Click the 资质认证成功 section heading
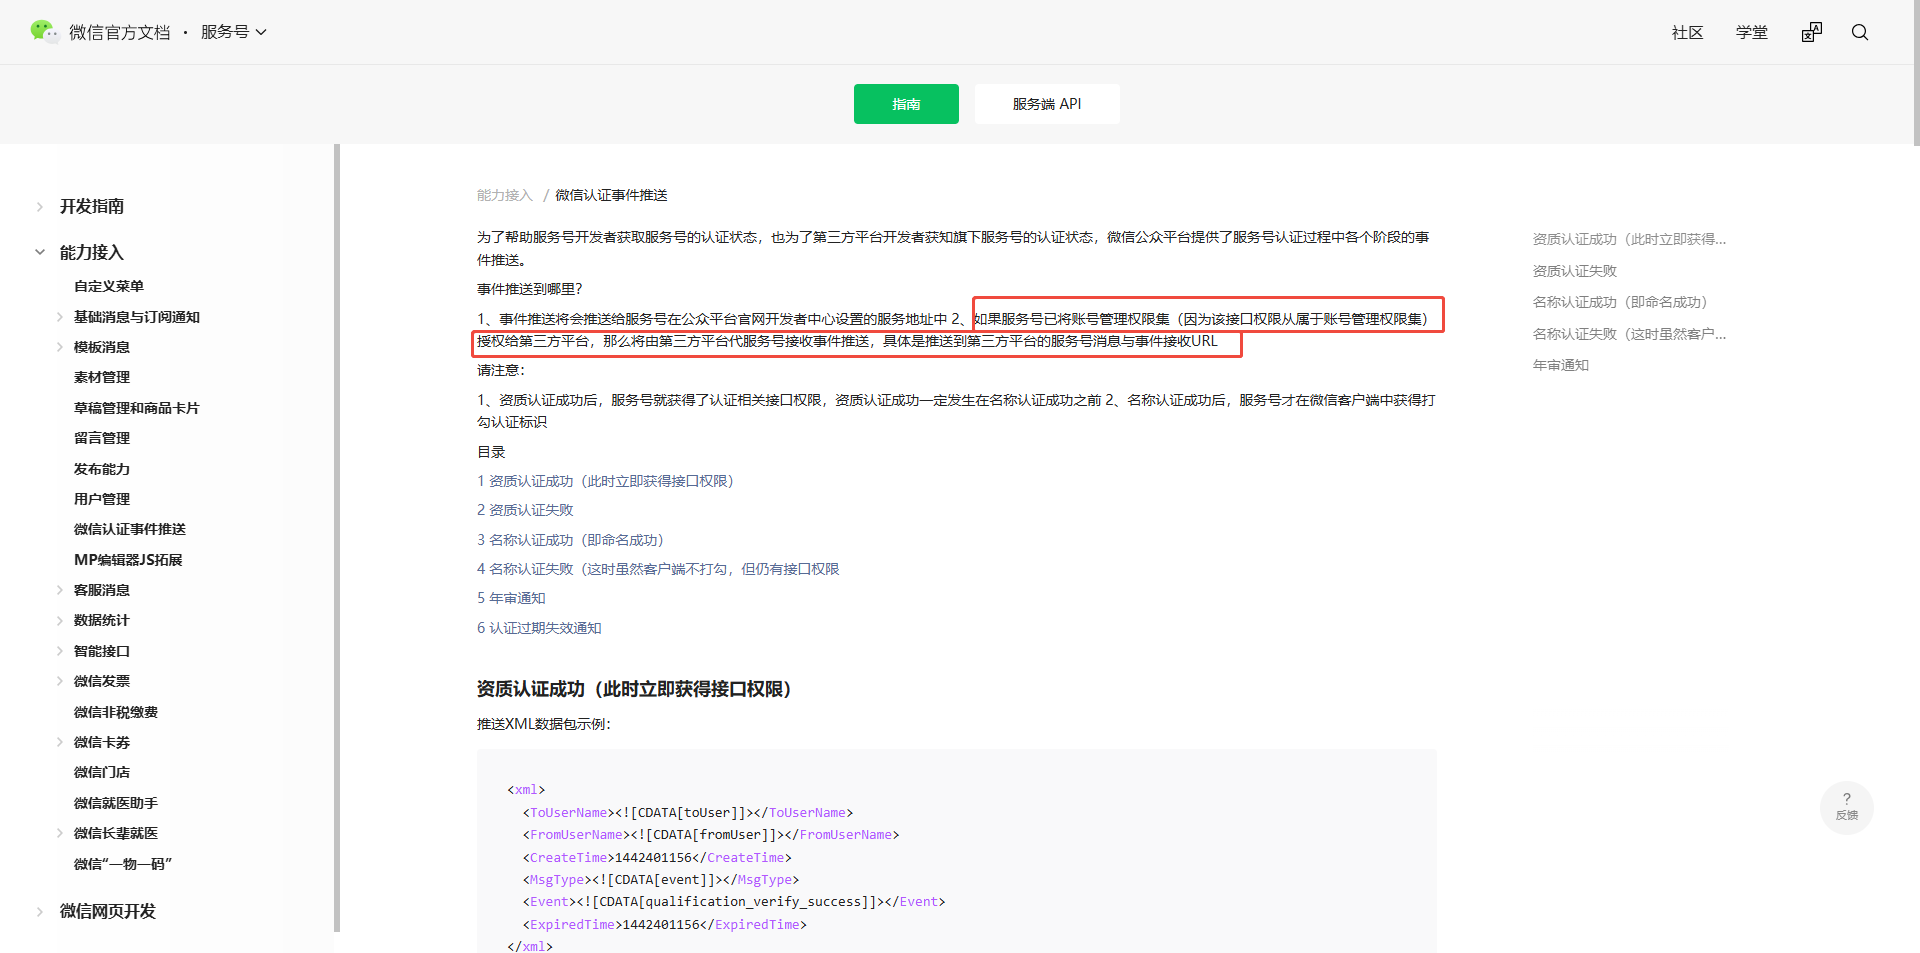The image size is (1920, 953). click(635, 689)
